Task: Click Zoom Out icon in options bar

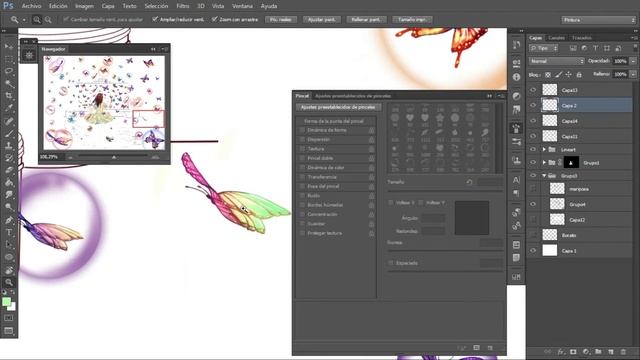Action: (48, 20)
